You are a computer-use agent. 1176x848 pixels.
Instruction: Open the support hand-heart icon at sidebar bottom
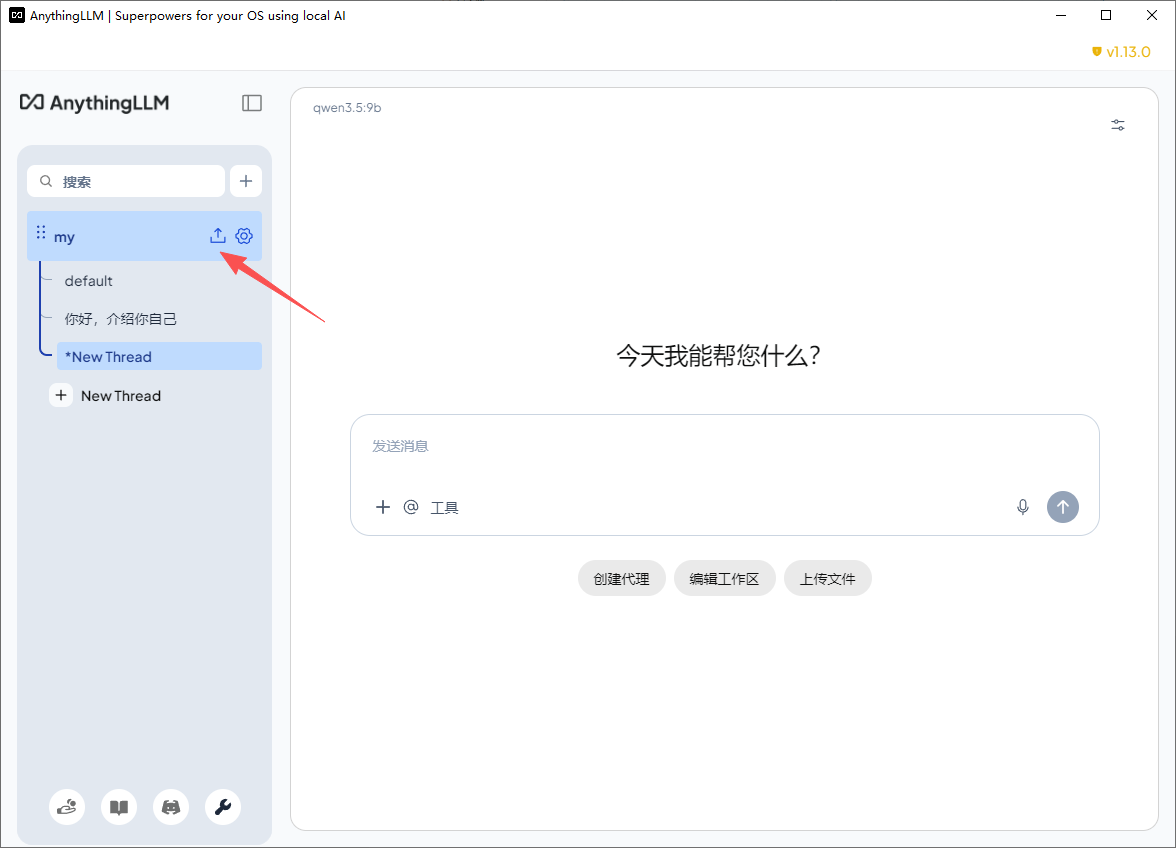(67, 807)
